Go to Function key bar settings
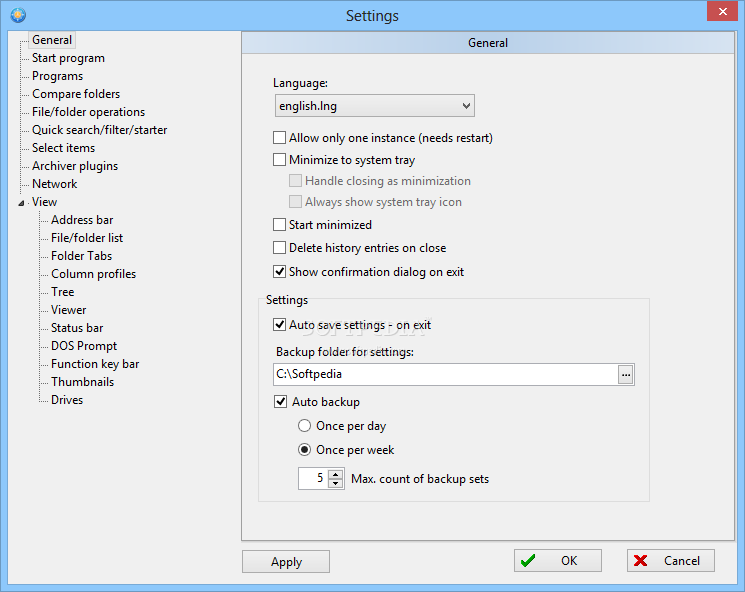 coord(95,364)
